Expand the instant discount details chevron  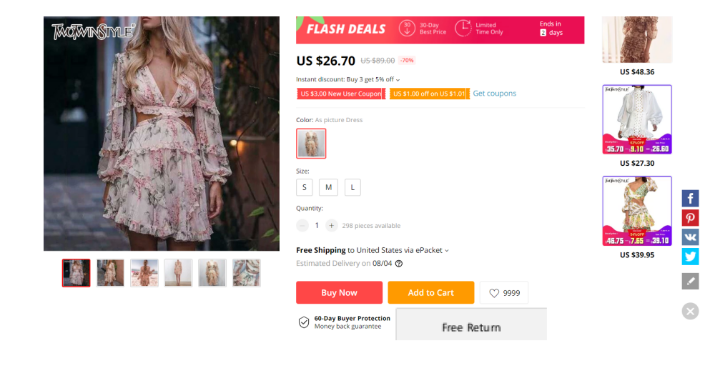[x=398, y=80]
